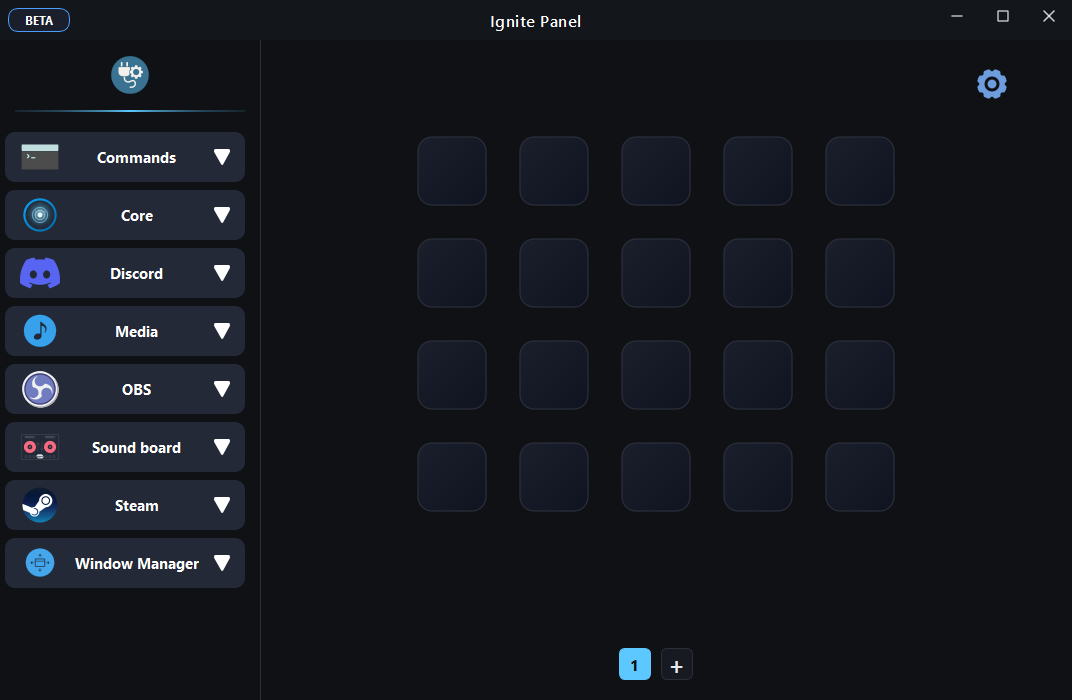The width and height of the screenshot is (1072, 700).
Task: Expand the Media section
Action: [x=222, y=331]
